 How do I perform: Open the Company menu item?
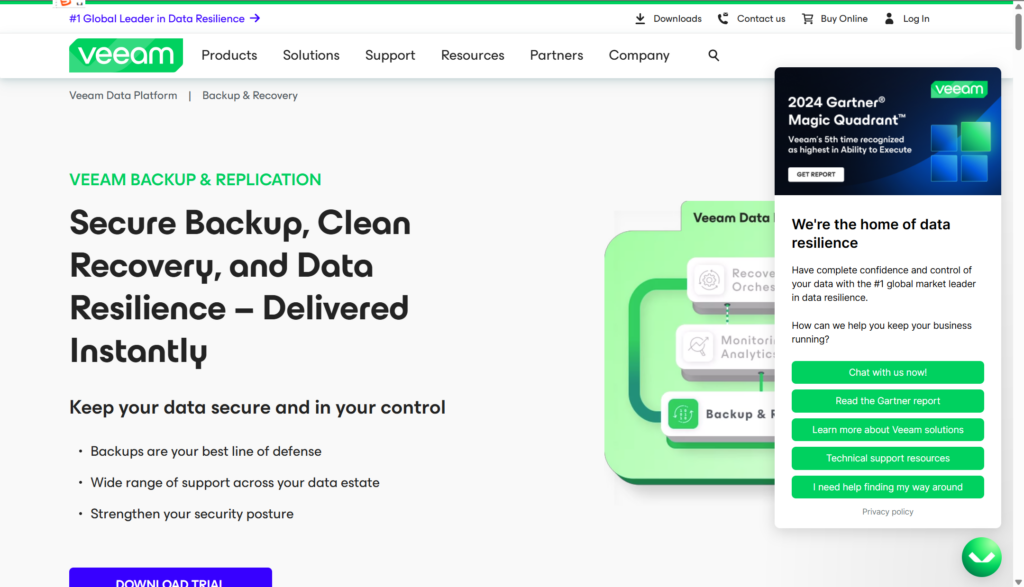click(x=639, y=55)
